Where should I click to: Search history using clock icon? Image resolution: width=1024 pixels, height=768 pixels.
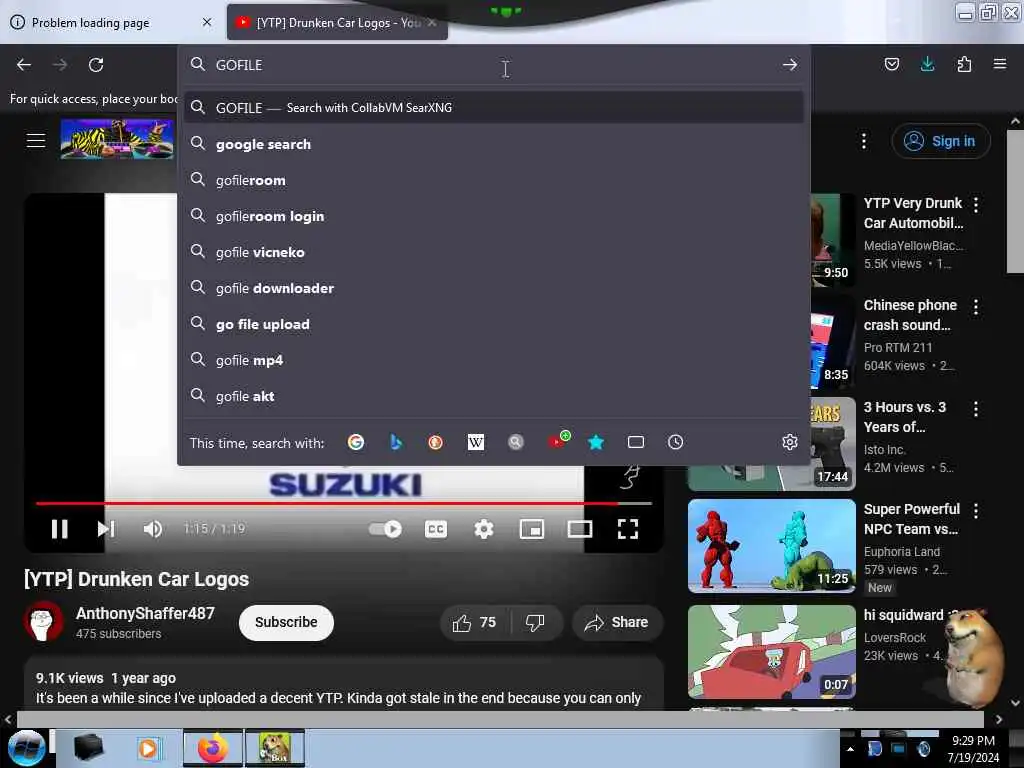pyautogui.click(x=675, y=442)
